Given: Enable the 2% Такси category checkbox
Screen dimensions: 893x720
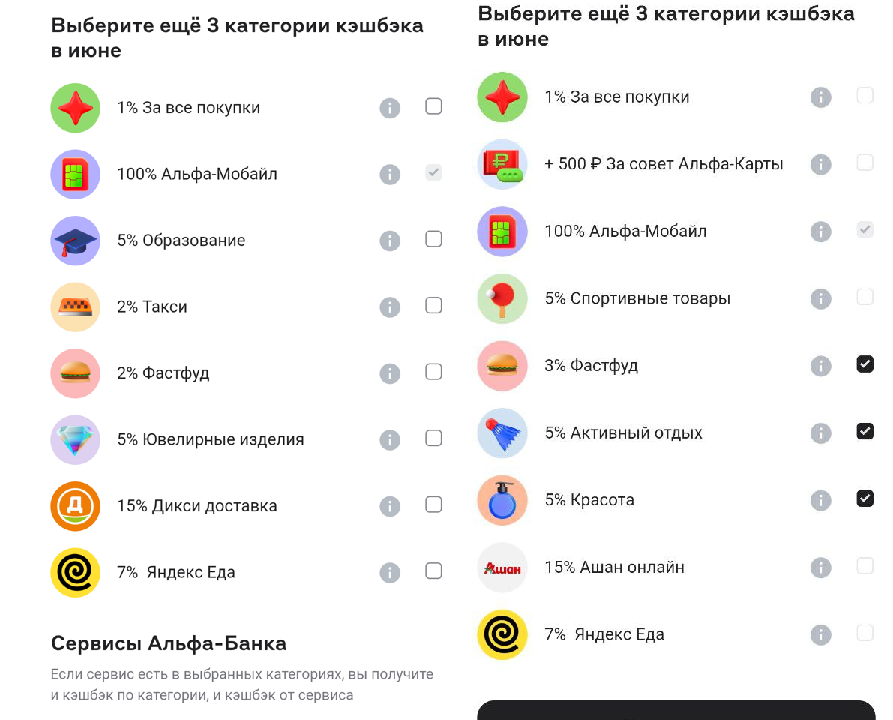Looking at the screenshot, I should [x=433, y=305].
